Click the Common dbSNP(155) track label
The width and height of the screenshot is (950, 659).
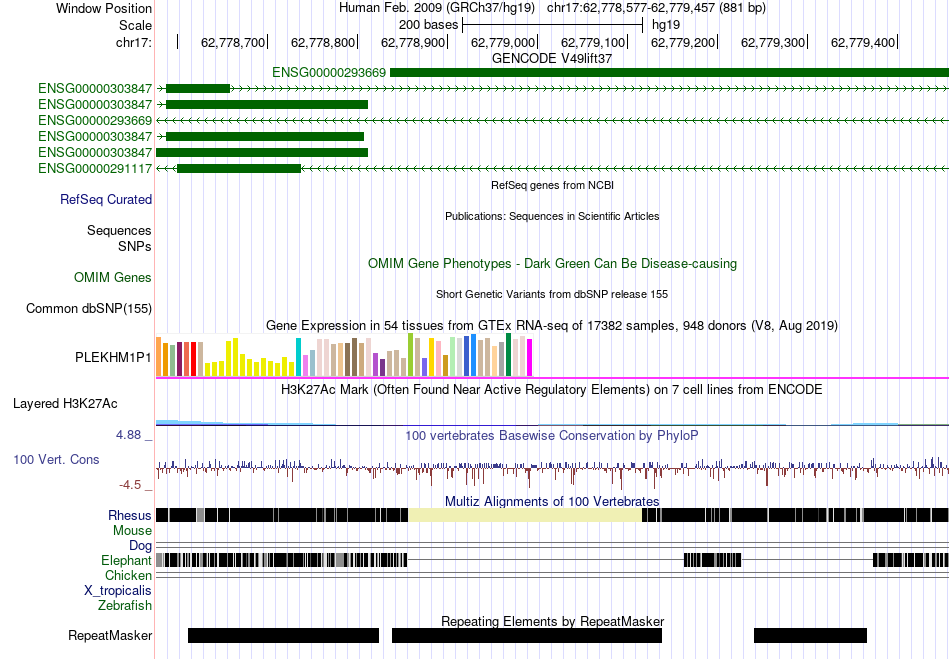tap(89, 308)
